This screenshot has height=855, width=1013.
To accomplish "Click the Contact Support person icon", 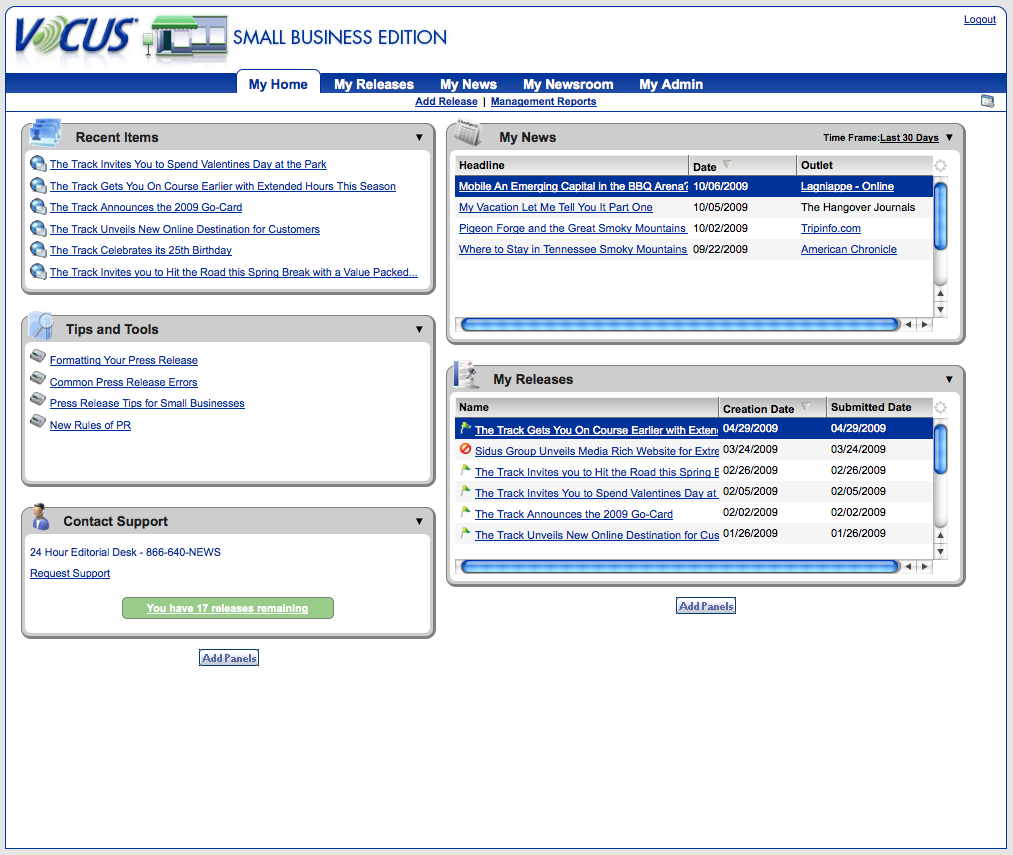I will pos(41,517).
